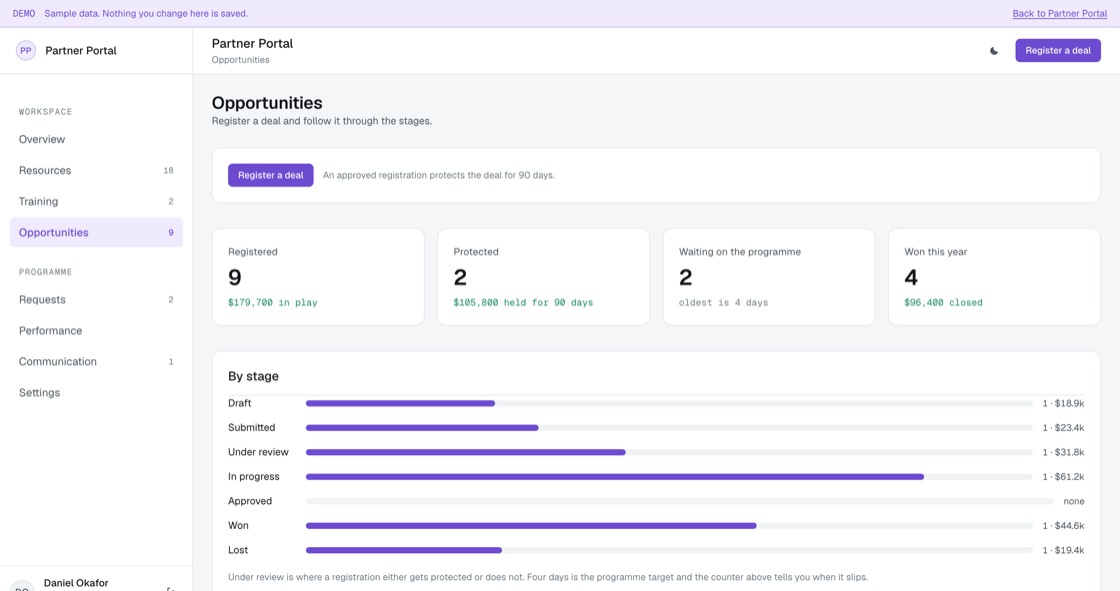Click the In progress stage bar
Image resolution: width=1120 pixels, height=591 pixels.
point(669,477)
